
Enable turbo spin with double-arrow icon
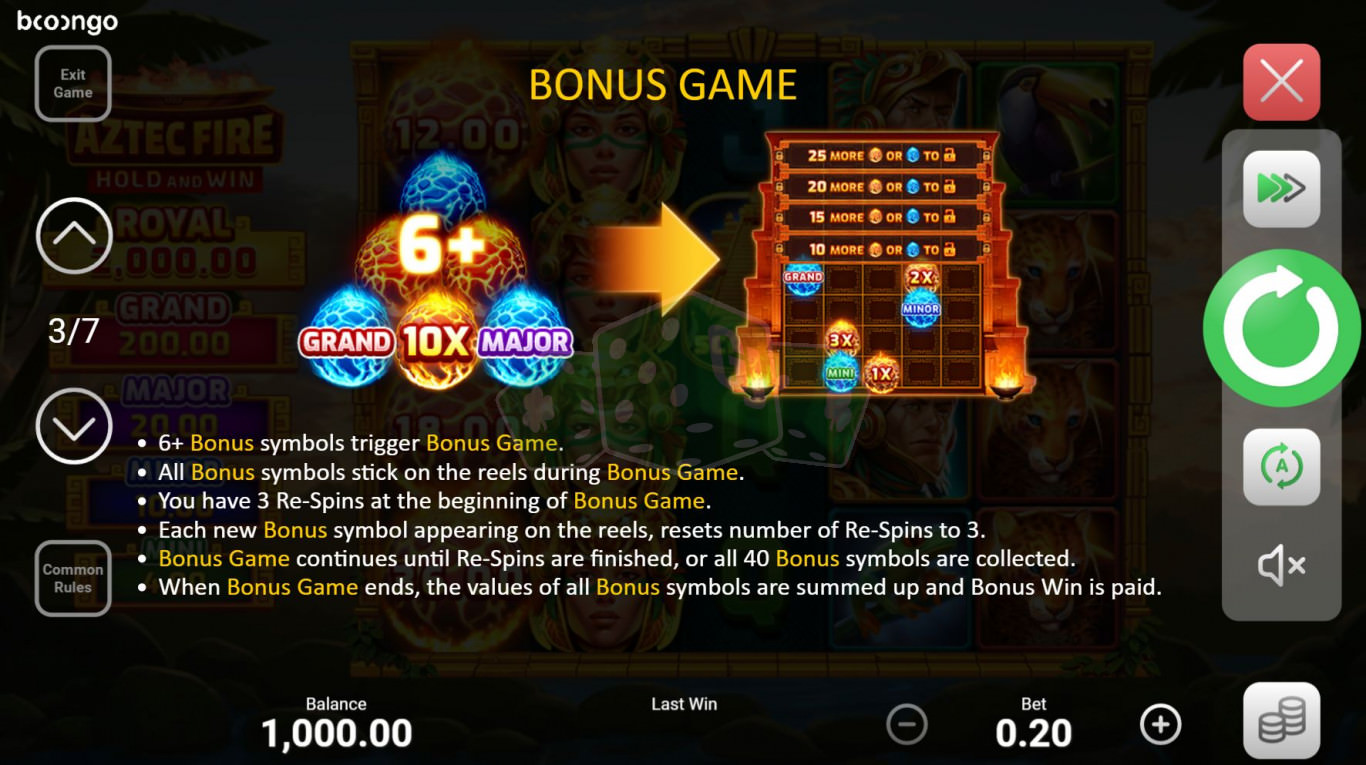[x=1281, y=188]
